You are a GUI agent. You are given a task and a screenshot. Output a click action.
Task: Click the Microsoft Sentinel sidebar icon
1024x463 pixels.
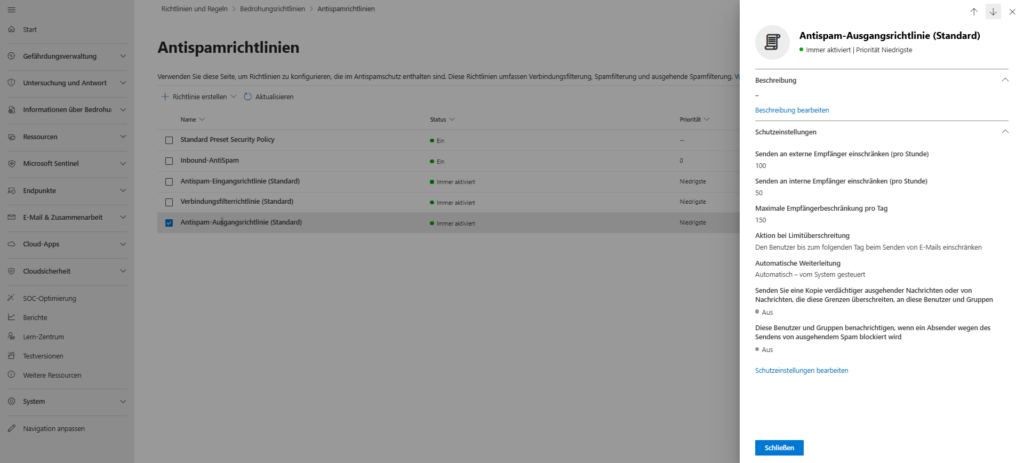pos(11,163)
